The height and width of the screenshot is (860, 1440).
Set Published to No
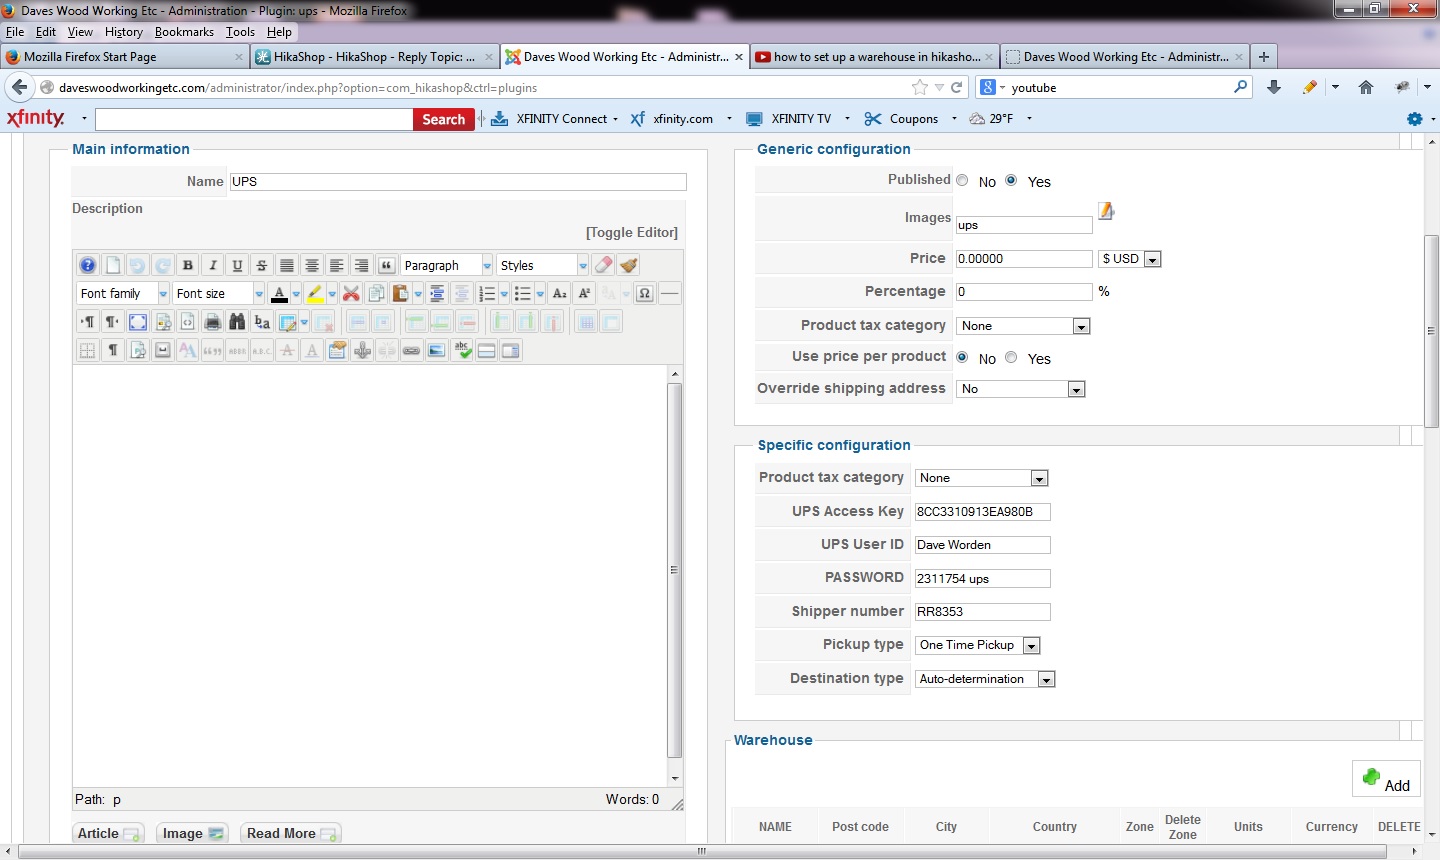point(962,181)
